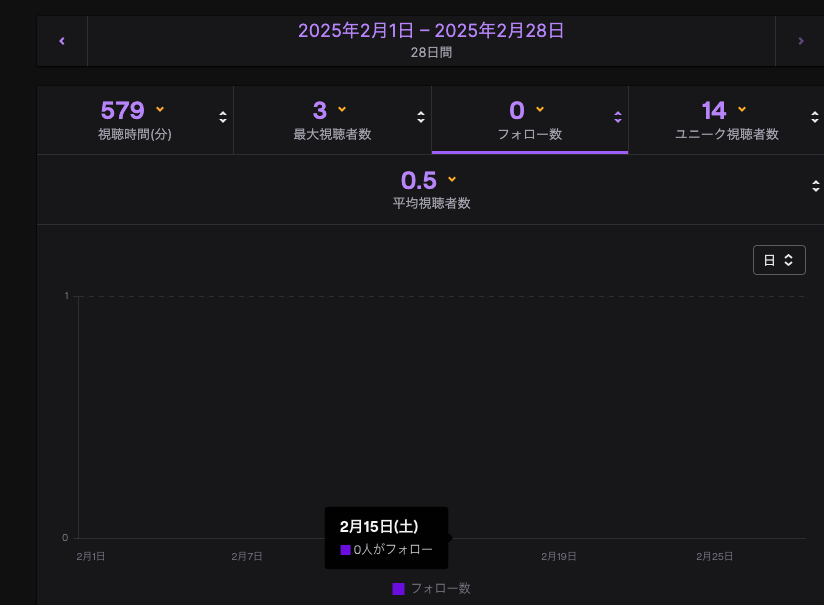Open metric selector on フォロー数 panel
The width and height of the screenshot is (824, 605).
point(617,117)
